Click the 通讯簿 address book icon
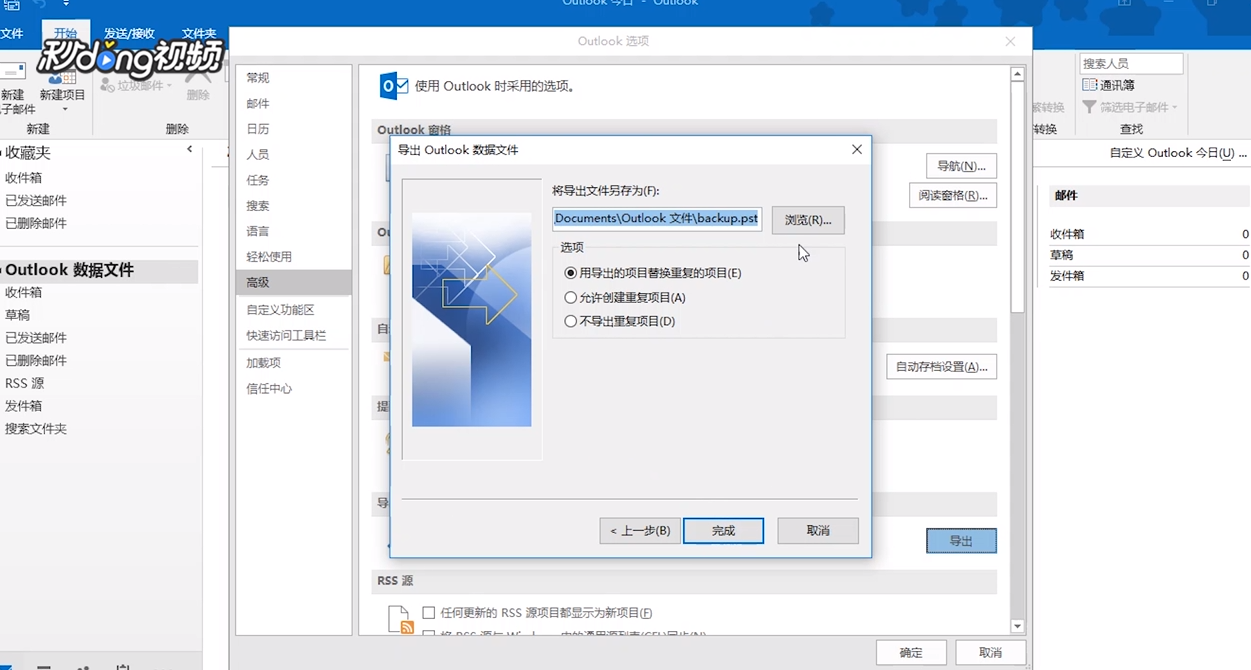Viewport: 1251px width, 670px height. tap(1090, 85)
